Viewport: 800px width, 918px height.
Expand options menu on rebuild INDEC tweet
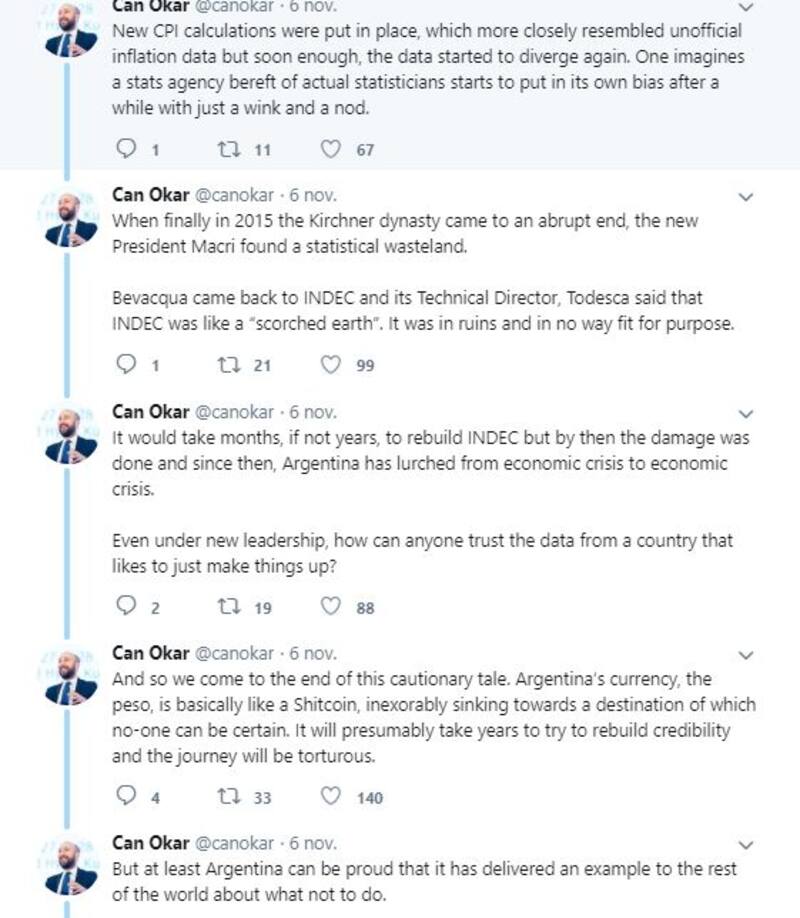coord(744,413)
